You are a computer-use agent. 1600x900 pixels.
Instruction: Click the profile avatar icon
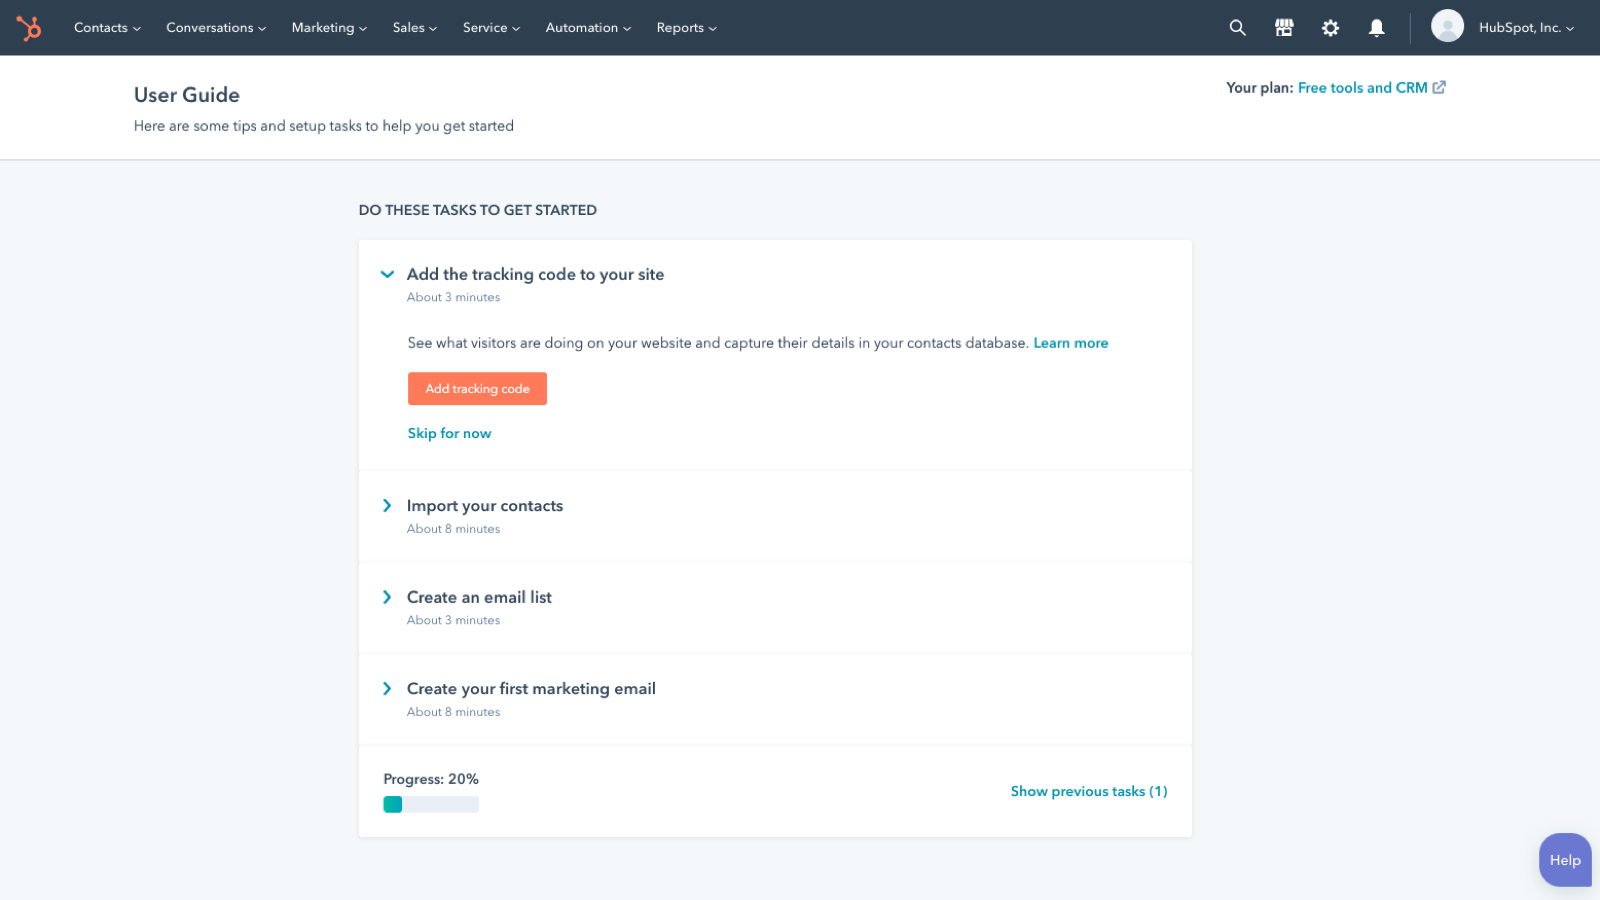point(1447,27)
